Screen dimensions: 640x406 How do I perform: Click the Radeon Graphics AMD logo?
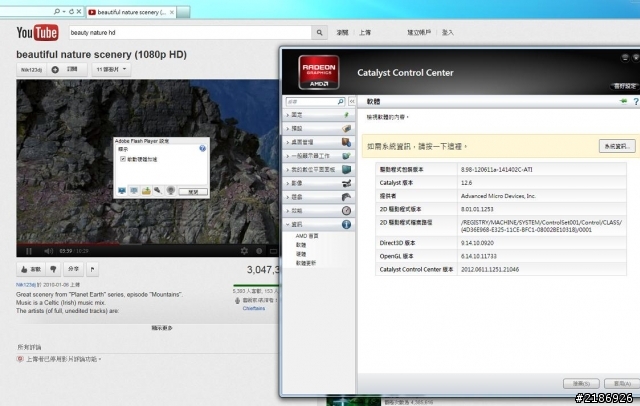pos(319,72)
